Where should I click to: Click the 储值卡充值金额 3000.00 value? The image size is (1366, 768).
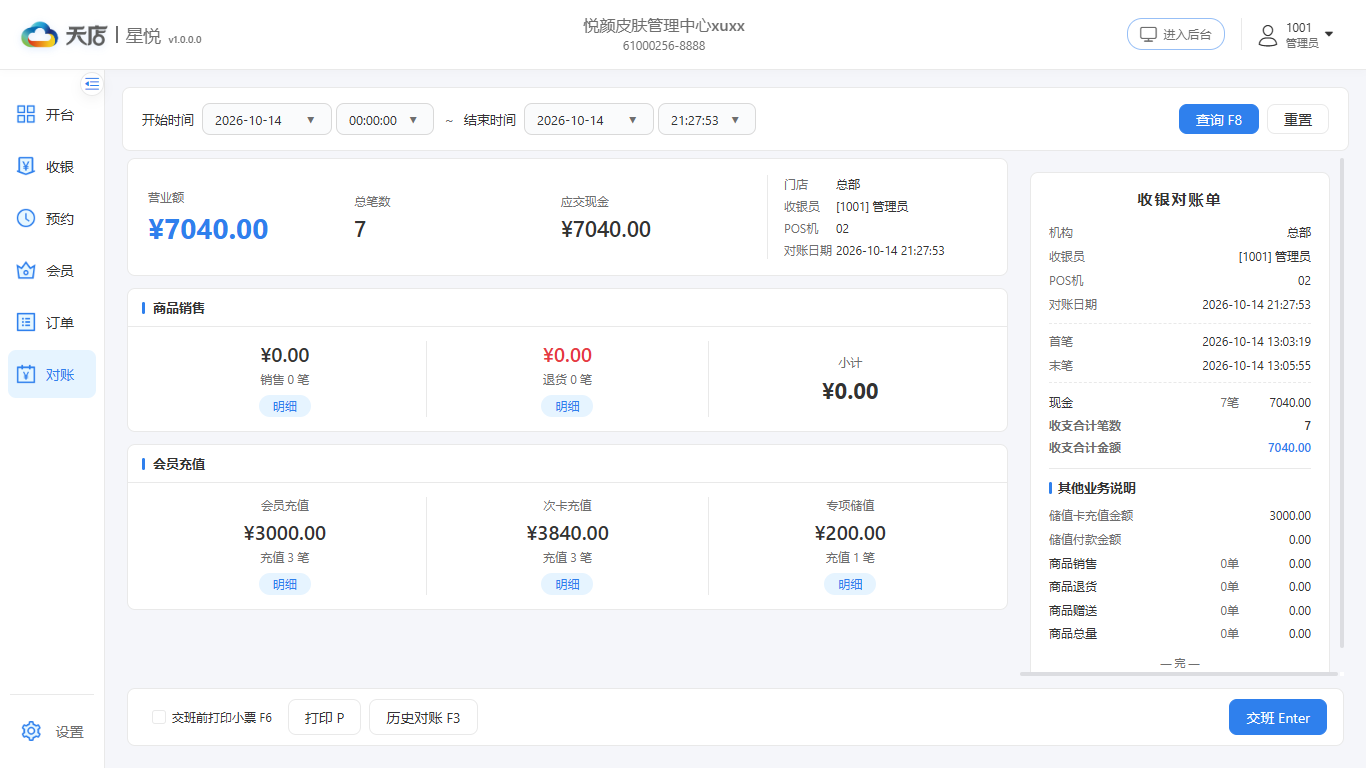(1290, 516)
